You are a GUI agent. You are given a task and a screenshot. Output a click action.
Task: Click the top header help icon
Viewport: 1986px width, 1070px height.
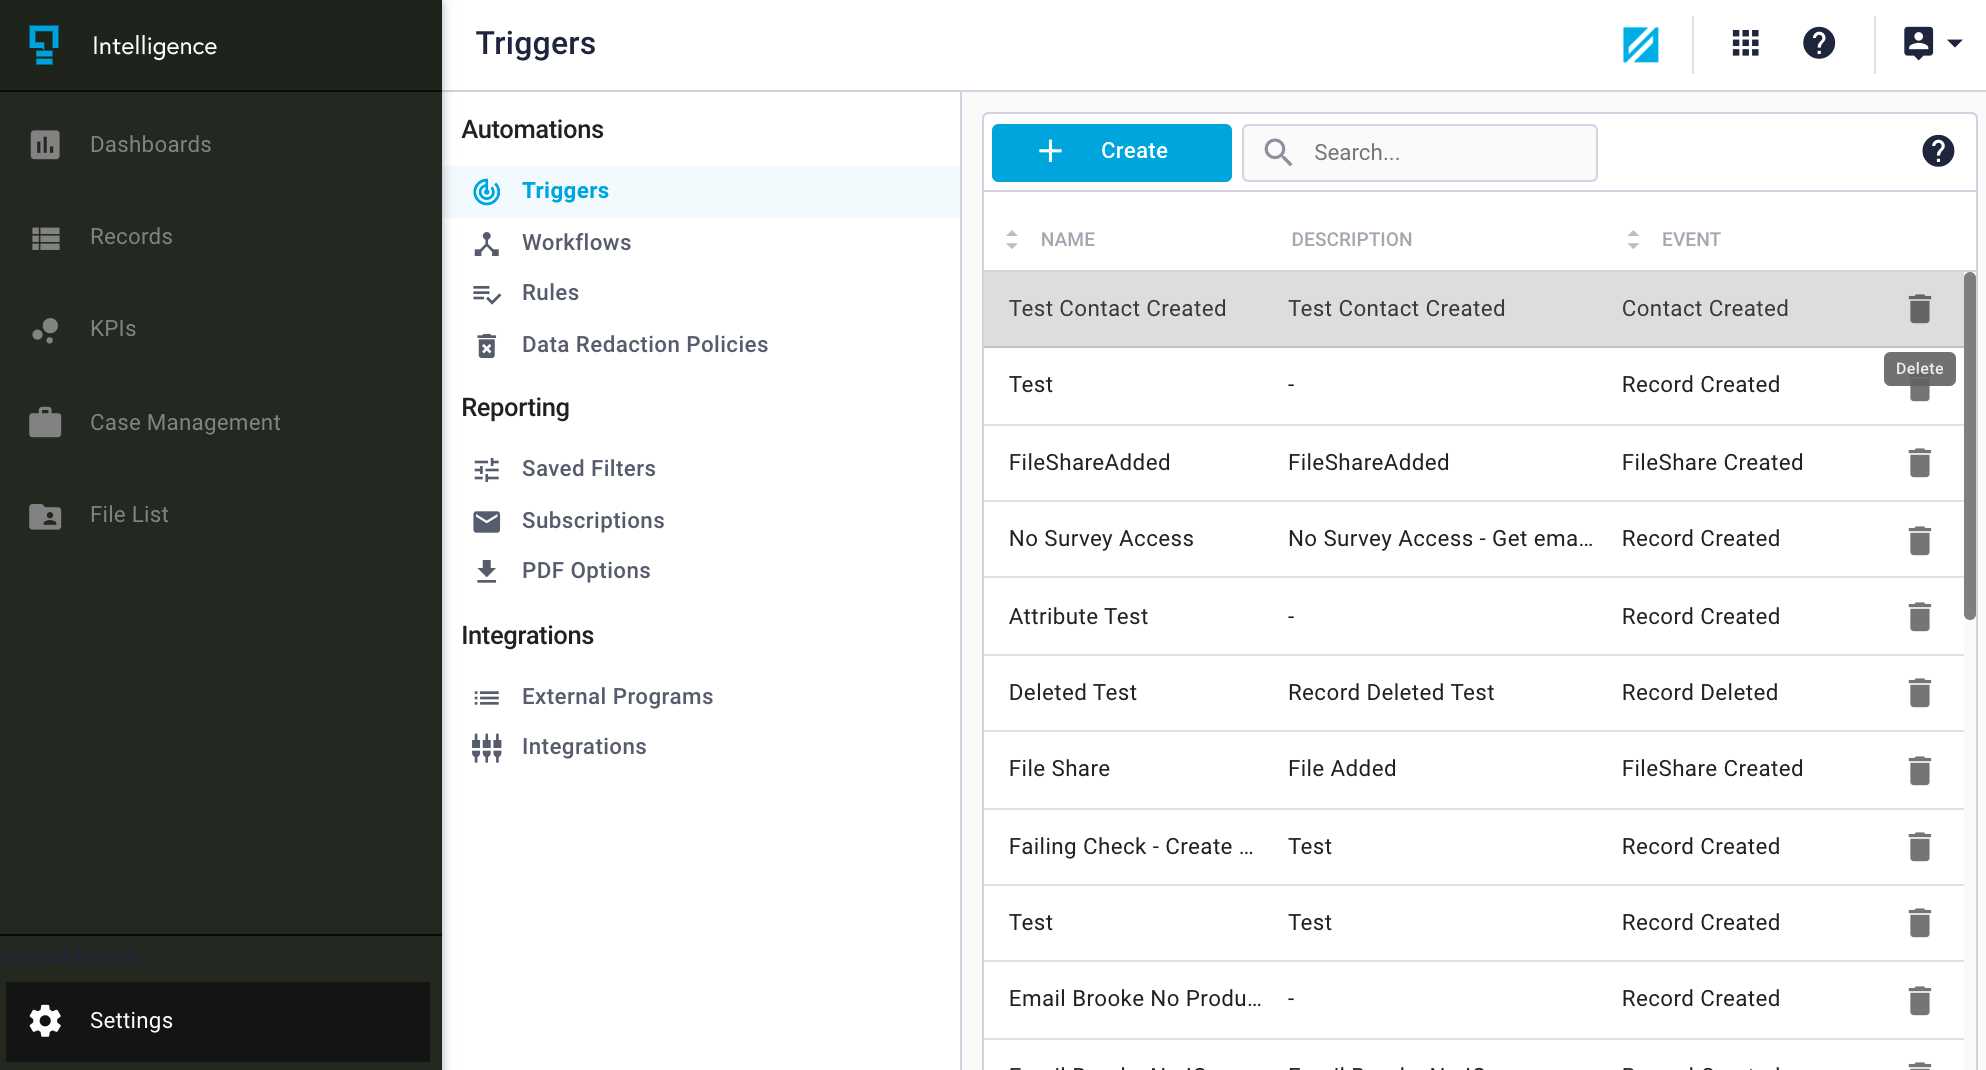1818,43
